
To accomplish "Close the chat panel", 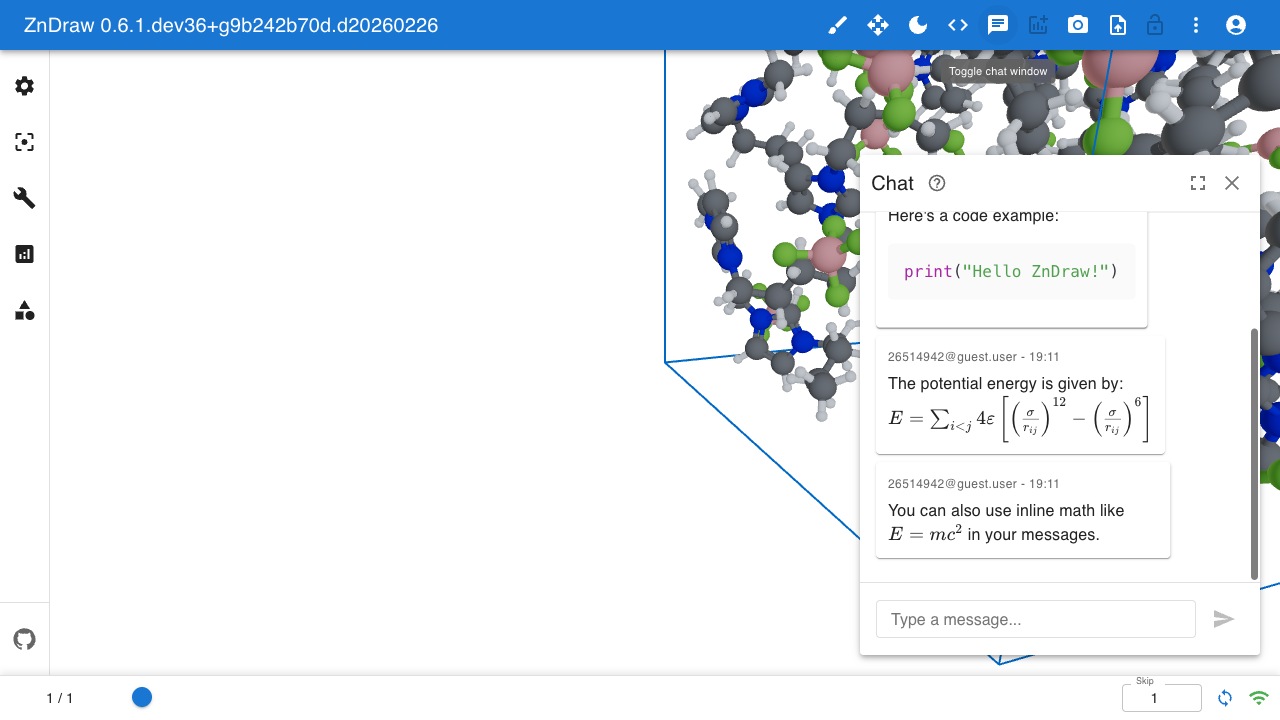I will tap(1232, 183).
